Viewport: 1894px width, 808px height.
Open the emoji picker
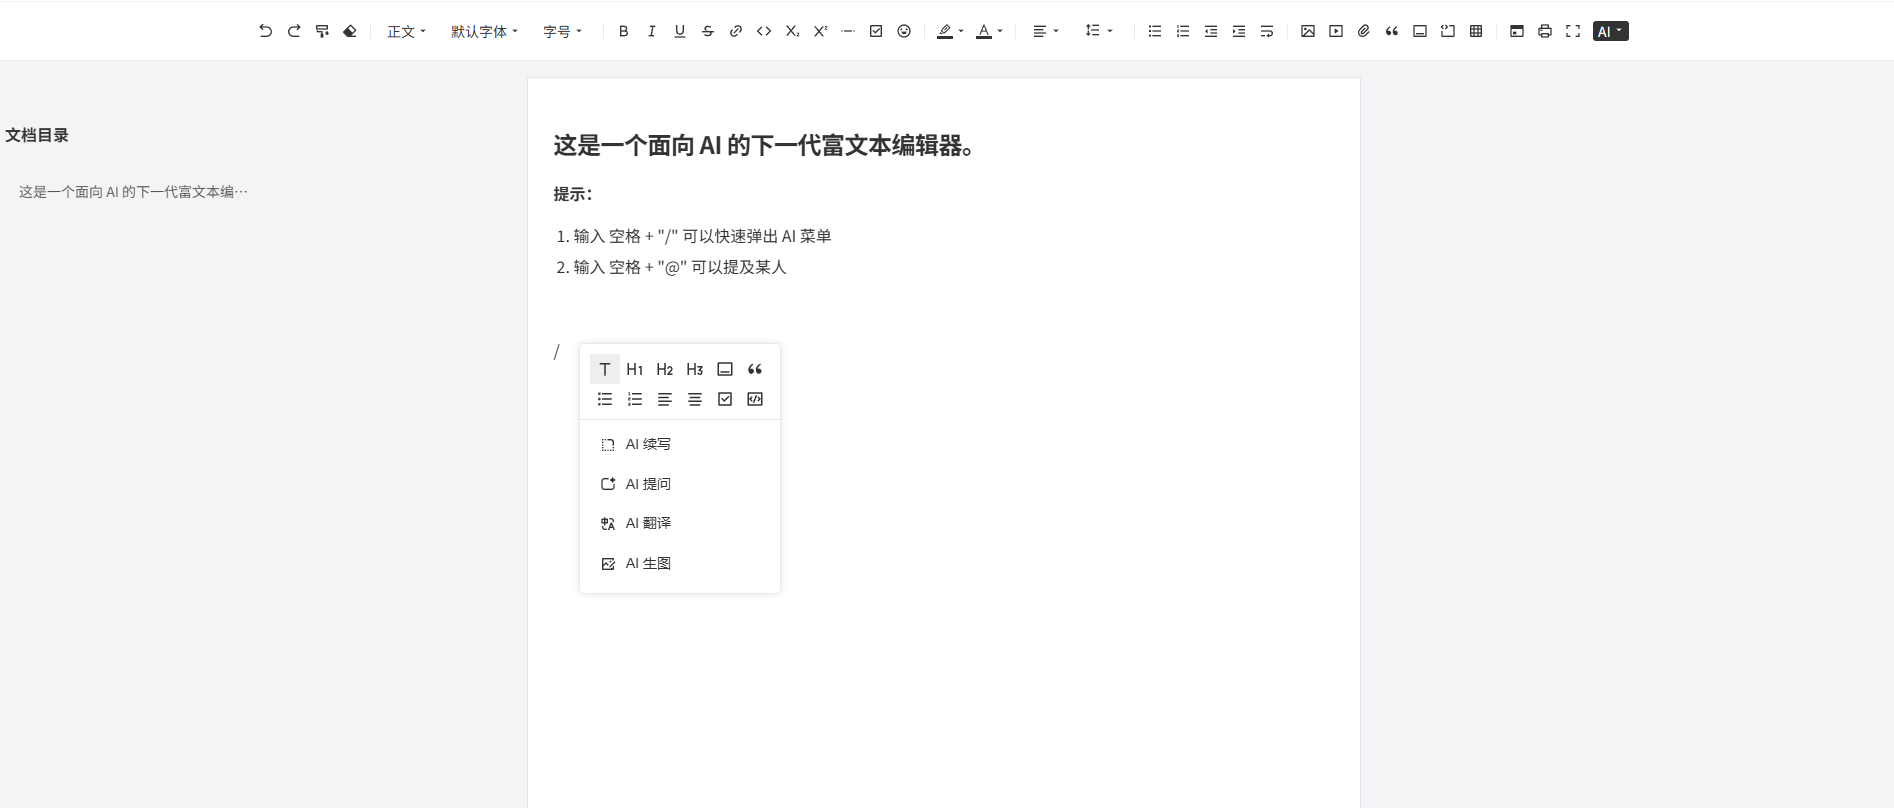[904, 31]
